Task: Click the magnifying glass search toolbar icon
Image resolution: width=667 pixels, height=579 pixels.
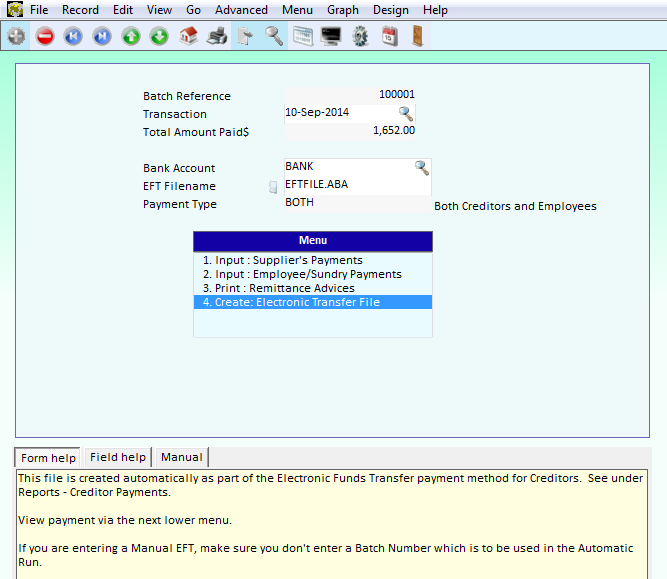Action: coord(274,36)
